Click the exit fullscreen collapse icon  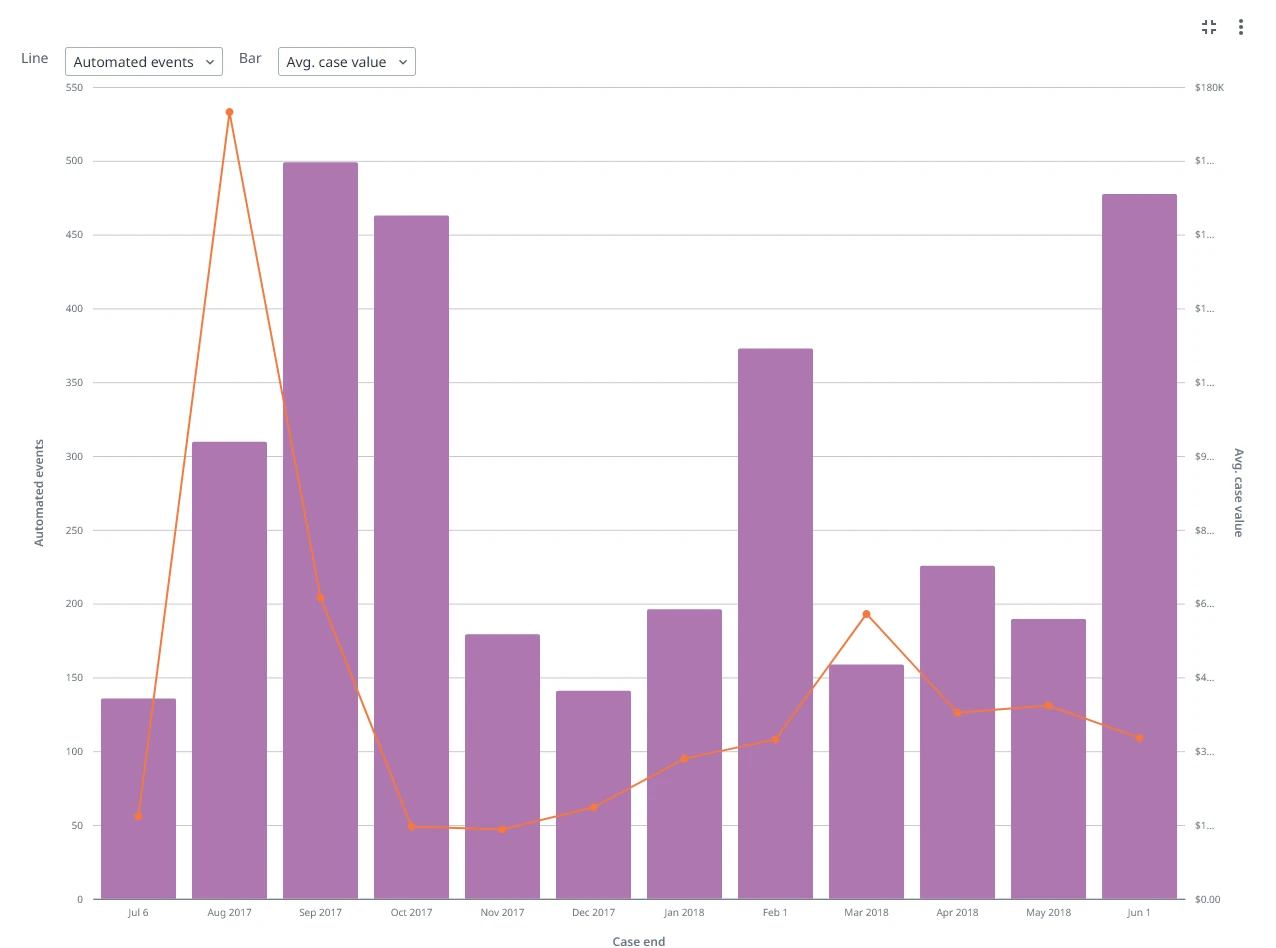pos(1209,27)
